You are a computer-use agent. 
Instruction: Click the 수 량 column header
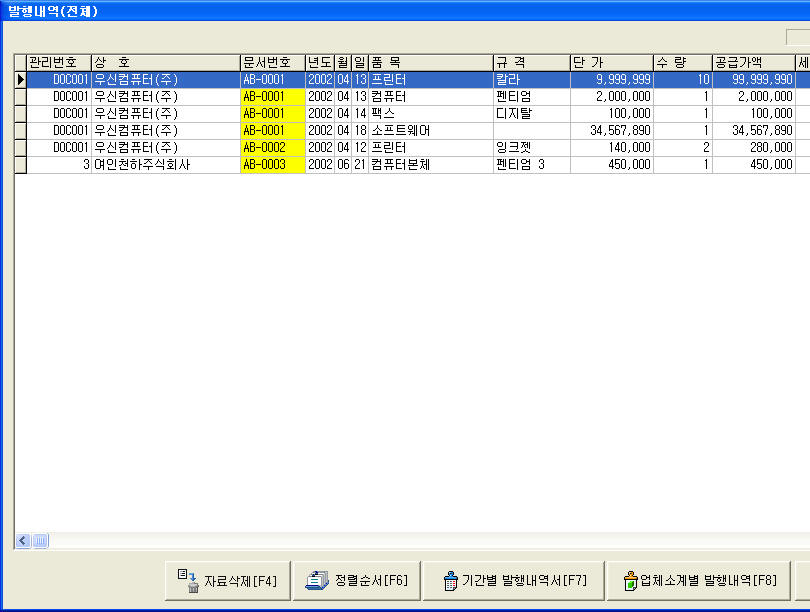pos(683,62)
